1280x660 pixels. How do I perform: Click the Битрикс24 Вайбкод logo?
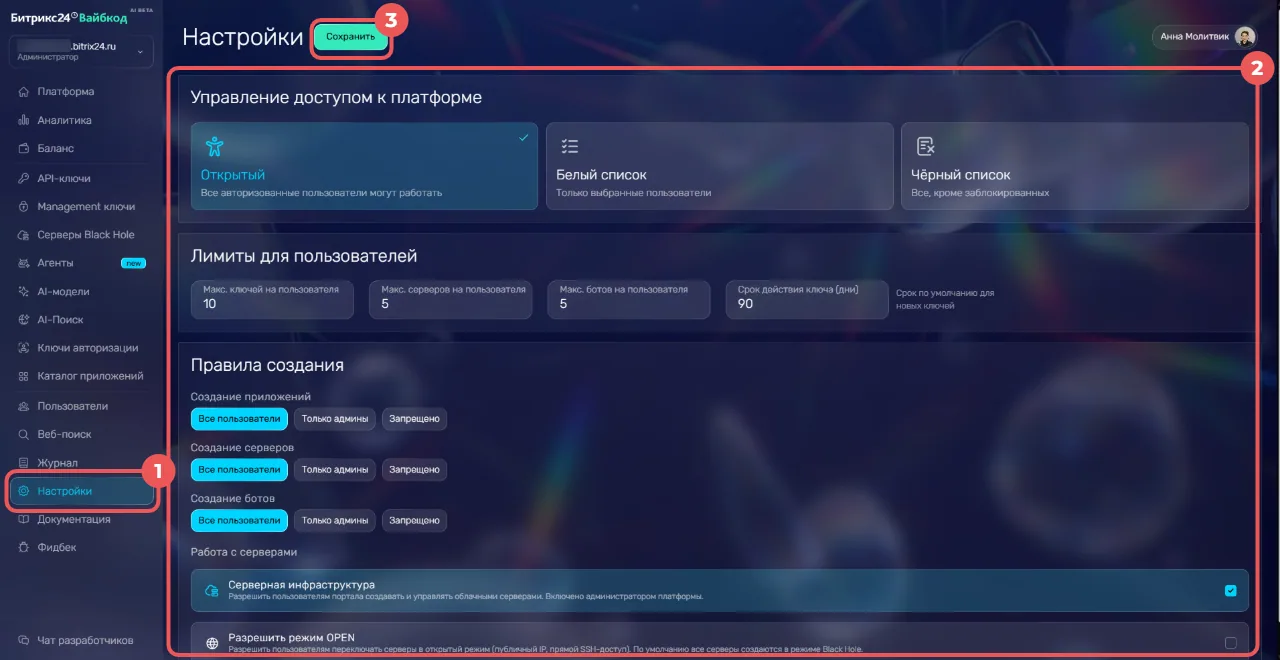70,18
